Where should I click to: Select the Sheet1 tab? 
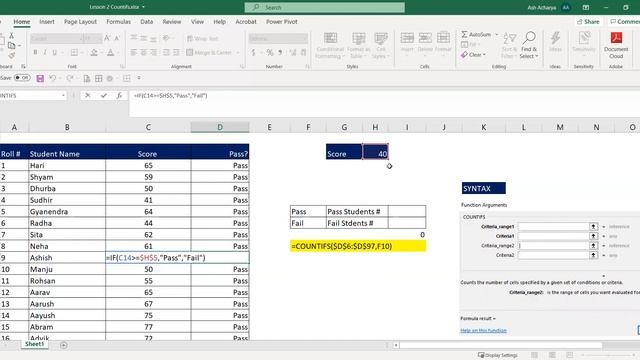(34, 344)
